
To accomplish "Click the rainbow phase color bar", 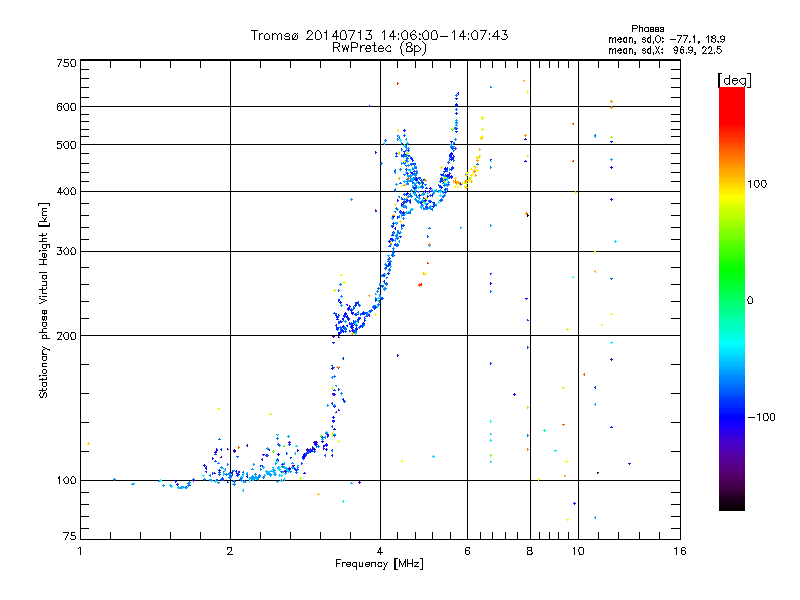I will [732, 298].
